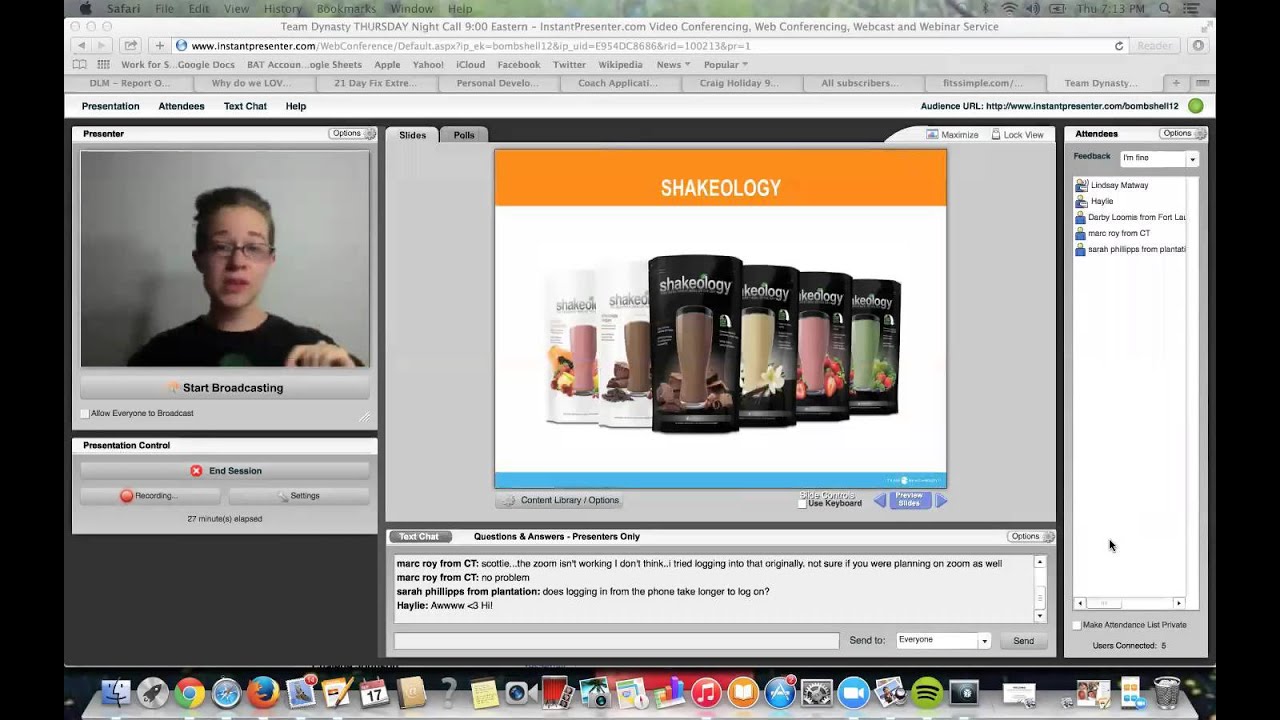Screen dimensions: 1280x720
Task: Open Google Chrome from the Dock
Action: (190, 693)
